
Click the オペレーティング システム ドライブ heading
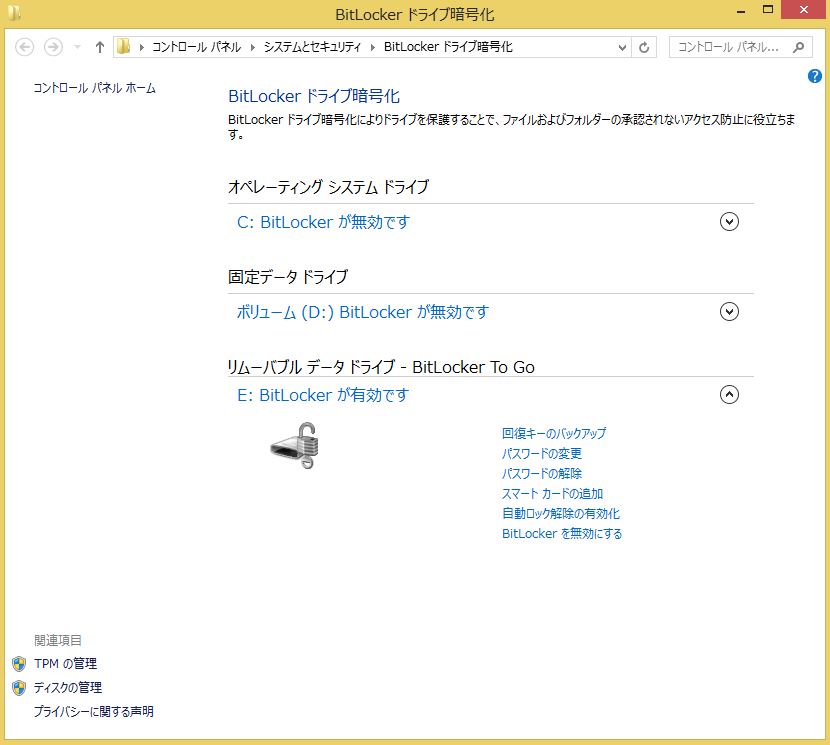328,187
